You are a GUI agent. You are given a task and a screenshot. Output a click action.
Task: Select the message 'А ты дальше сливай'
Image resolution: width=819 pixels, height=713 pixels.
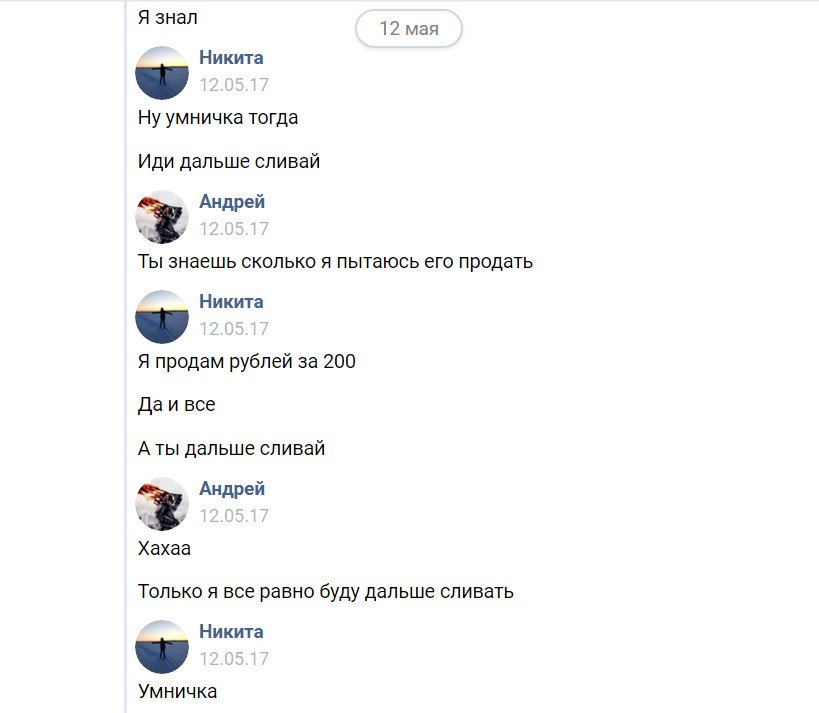pyautogui.click(x=231, y=448)
